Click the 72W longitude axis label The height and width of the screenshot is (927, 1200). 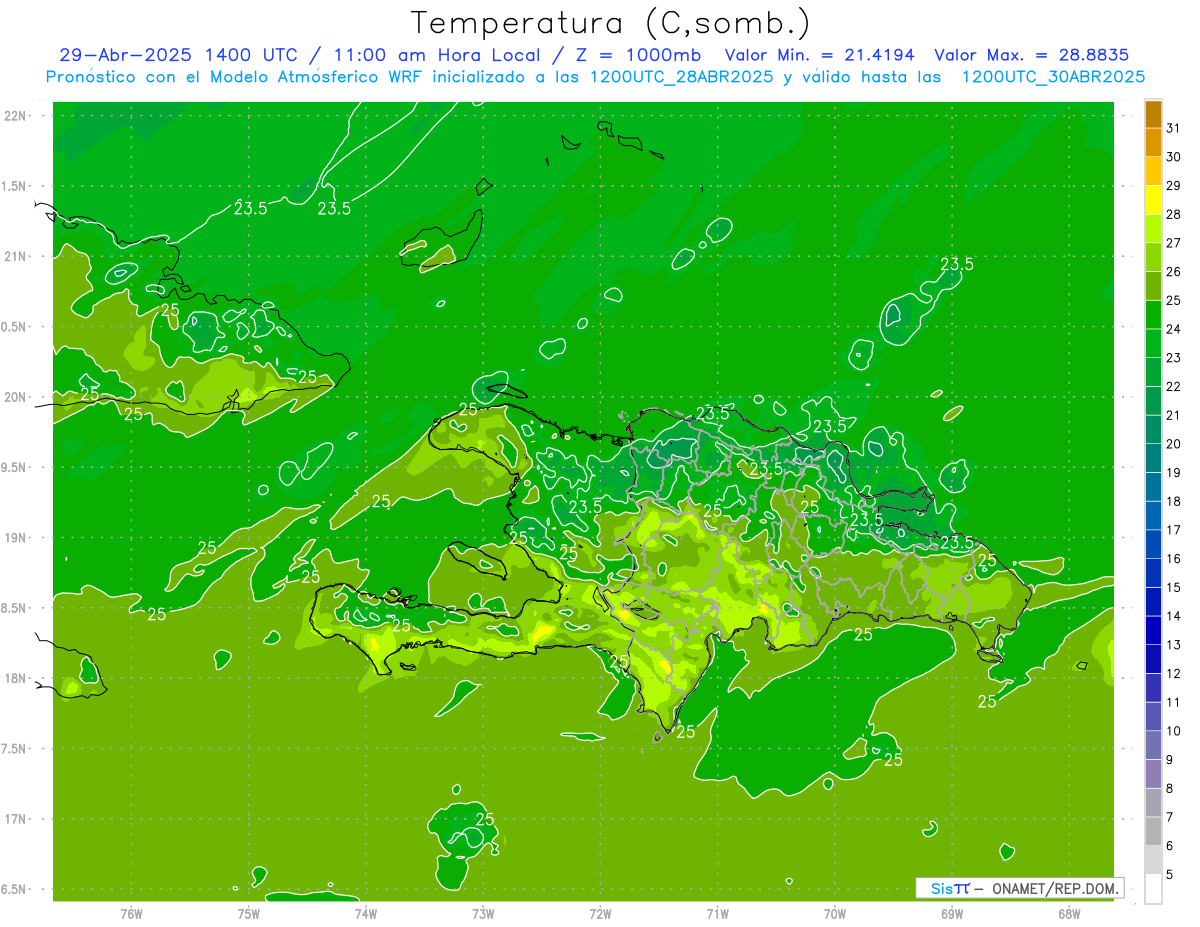click(x=601, y=914)
